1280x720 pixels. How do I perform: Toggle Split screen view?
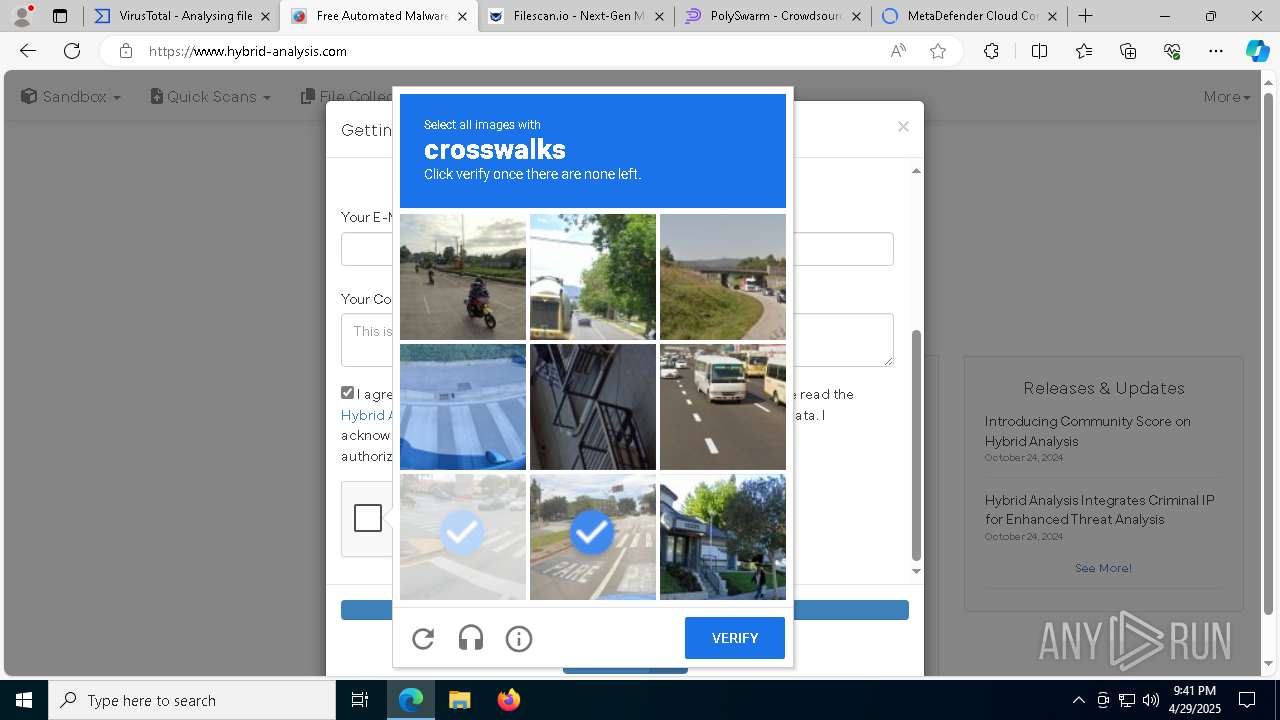1039,51
